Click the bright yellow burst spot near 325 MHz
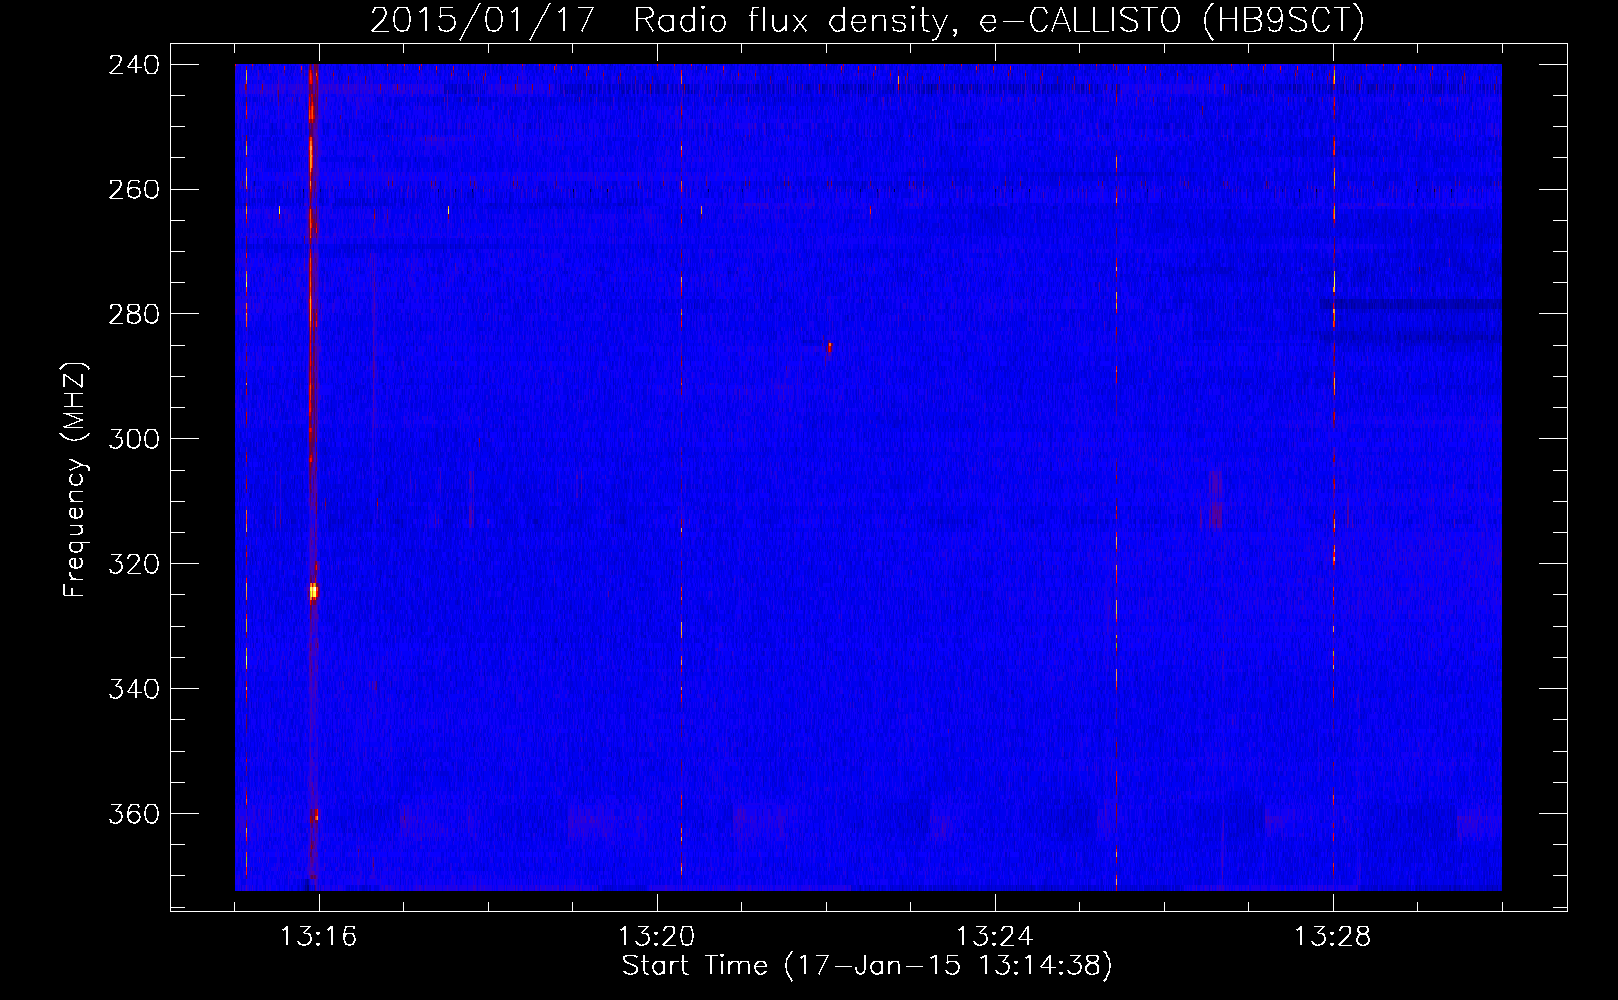 [x=313, y=591]
